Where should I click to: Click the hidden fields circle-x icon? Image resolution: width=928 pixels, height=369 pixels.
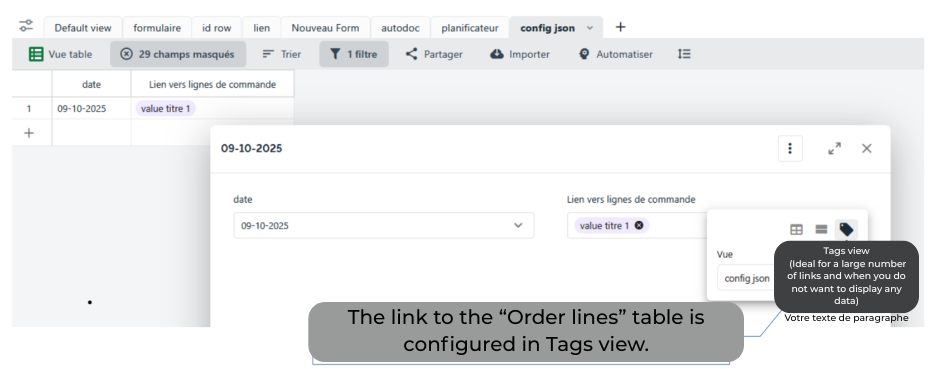coord(127,54)
